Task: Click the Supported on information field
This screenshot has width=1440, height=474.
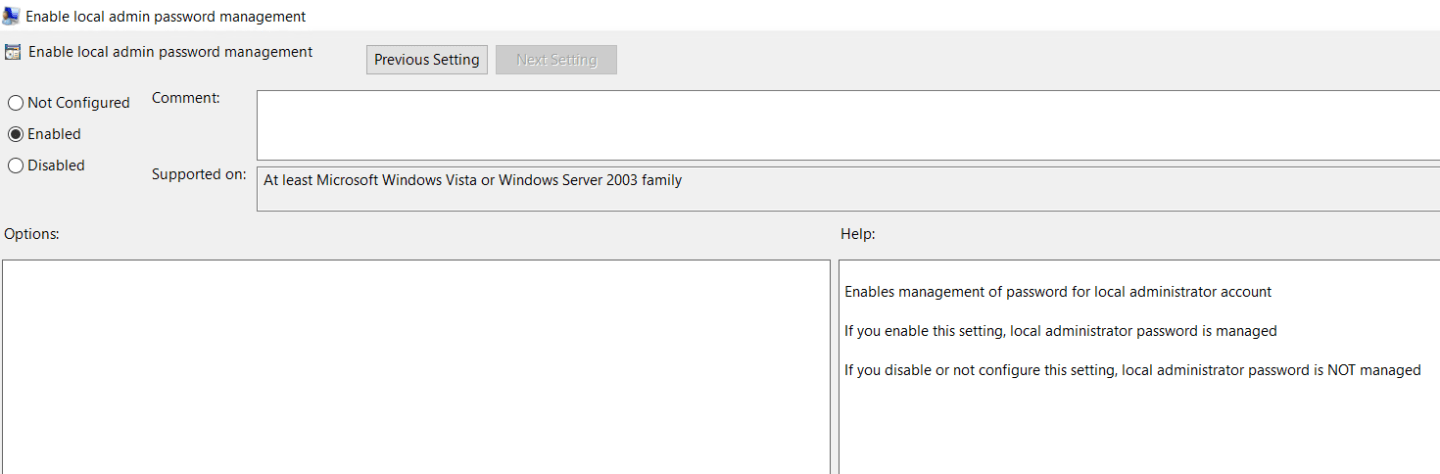Action: coord(846,189)
